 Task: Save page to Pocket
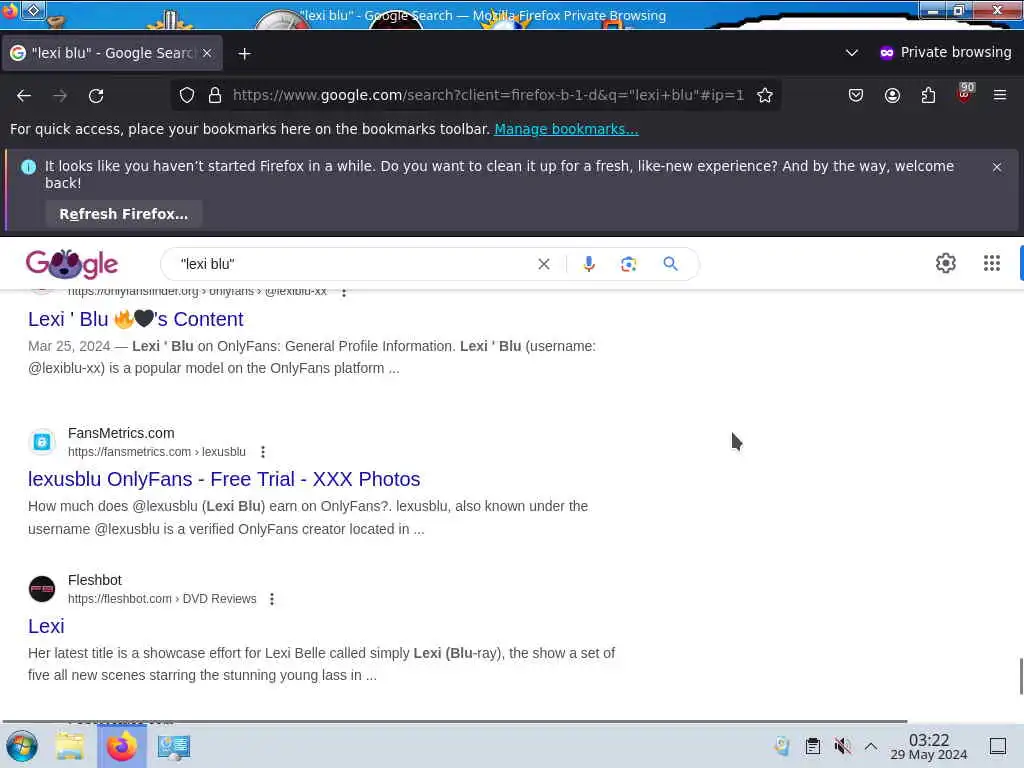click(x=856, y=95)
